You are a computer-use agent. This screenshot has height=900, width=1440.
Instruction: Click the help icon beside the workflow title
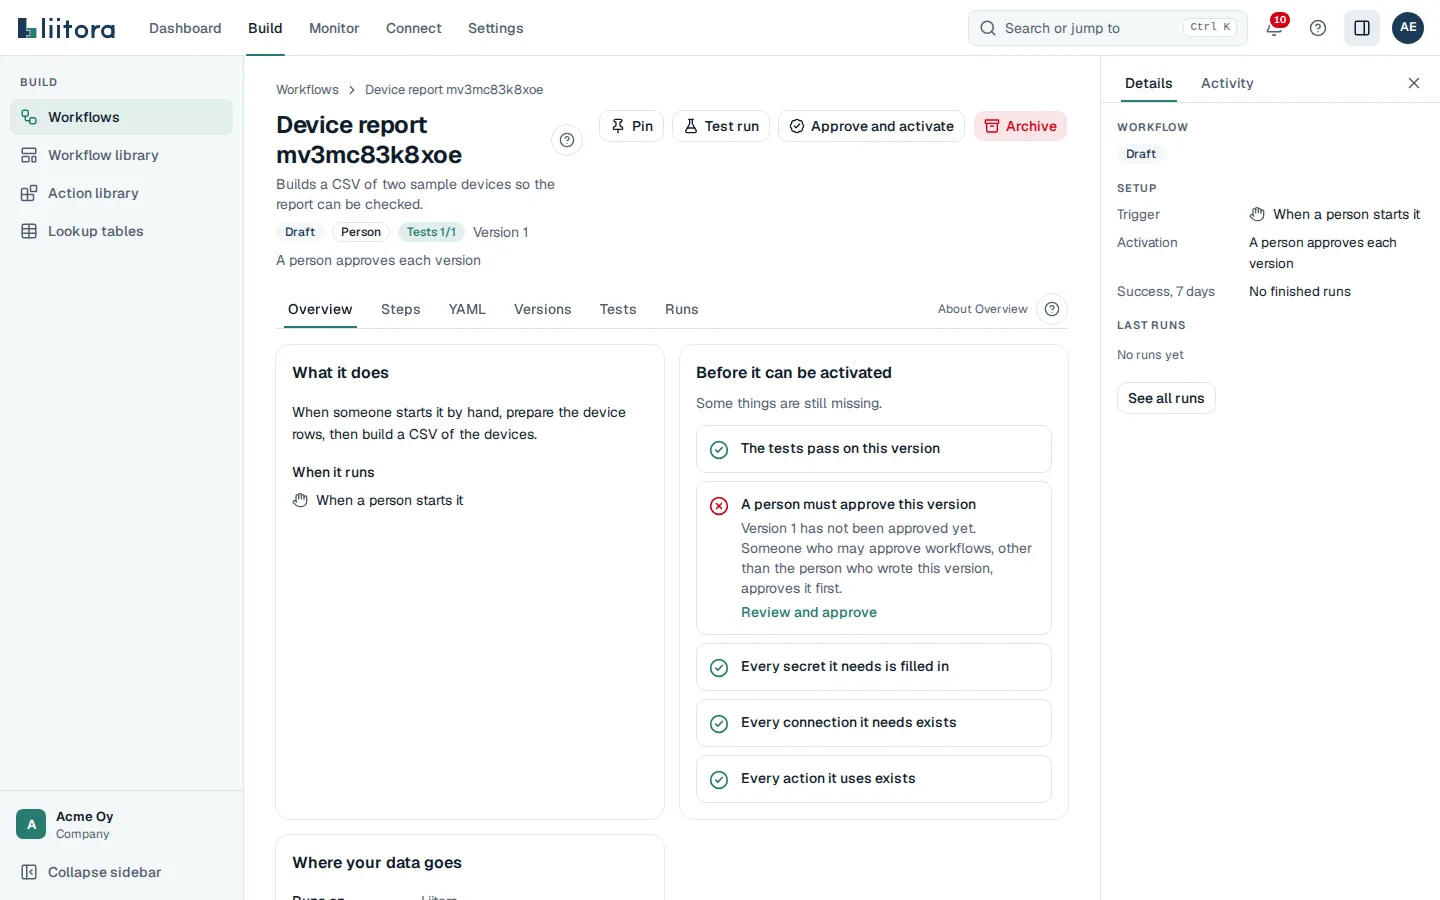tap(567, 140)
